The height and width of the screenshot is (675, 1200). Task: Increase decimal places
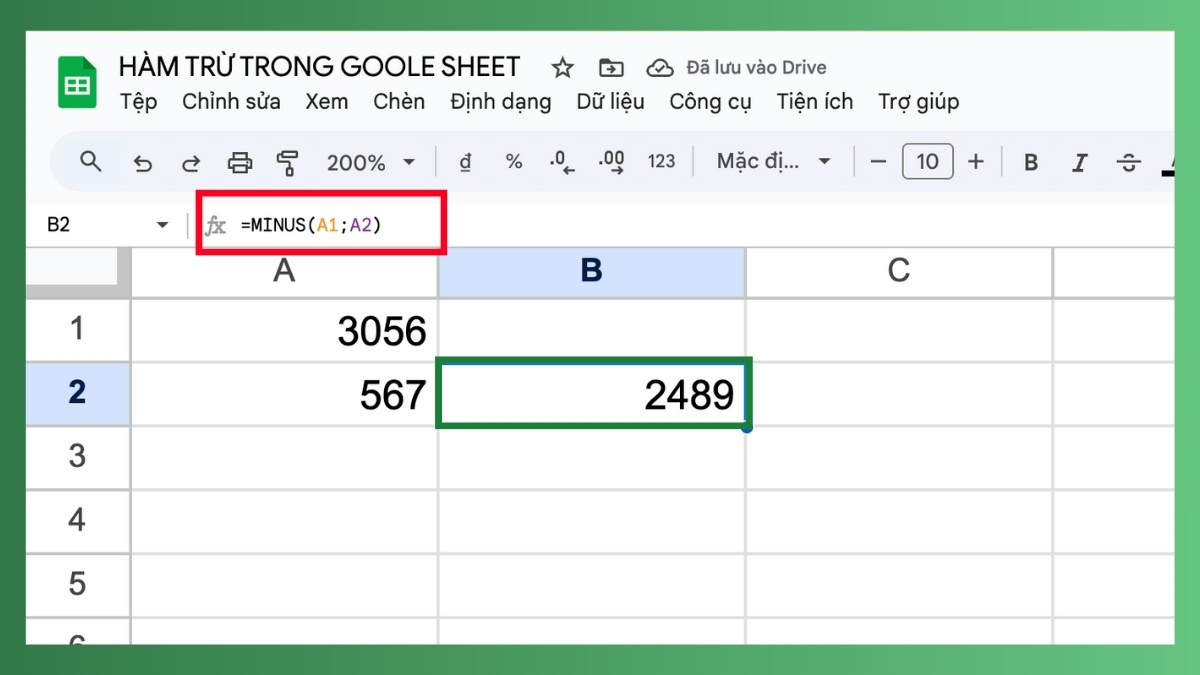coord(611,161)
